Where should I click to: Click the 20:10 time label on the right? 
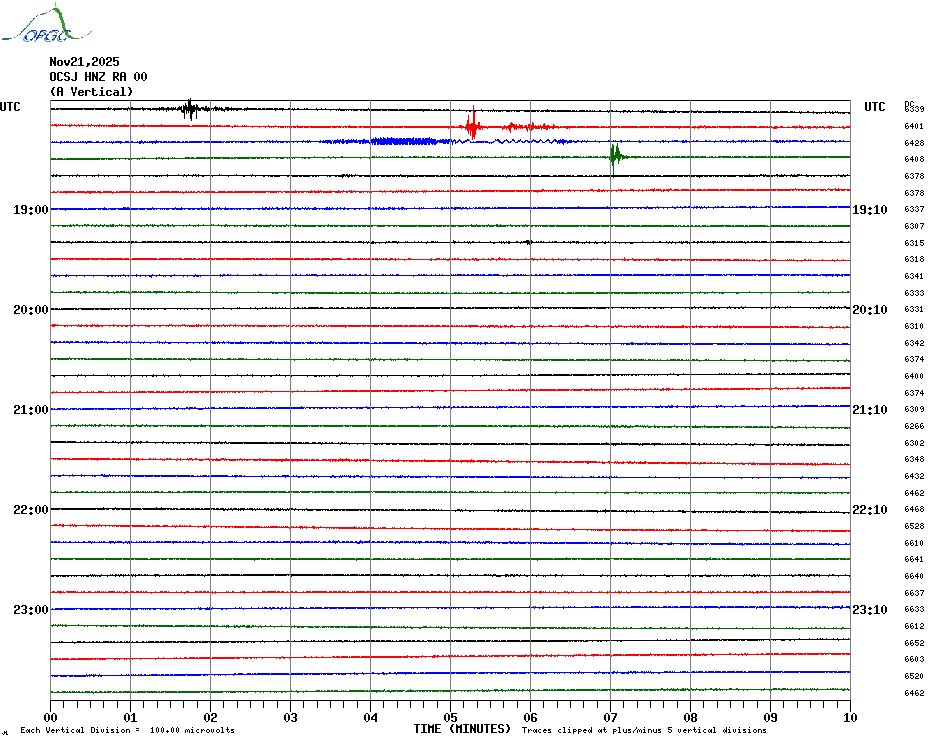869,310
